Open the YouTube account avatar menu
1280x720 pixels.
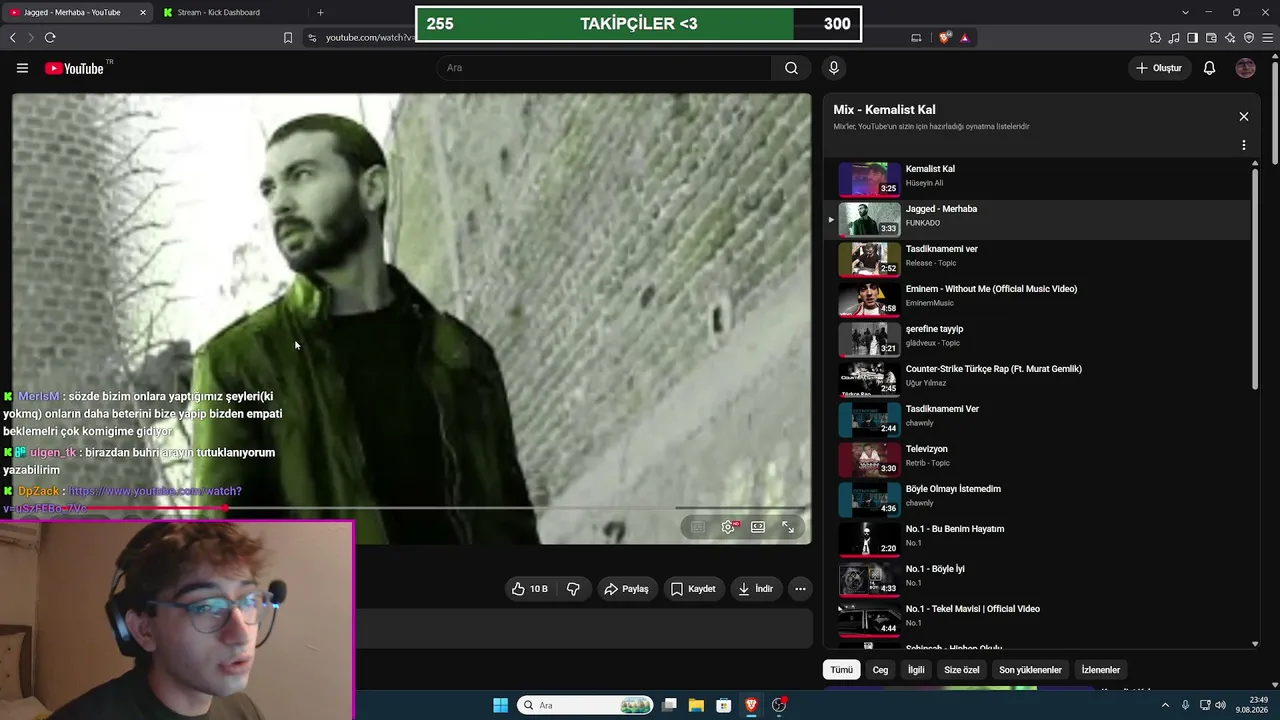click(1245, 68)
